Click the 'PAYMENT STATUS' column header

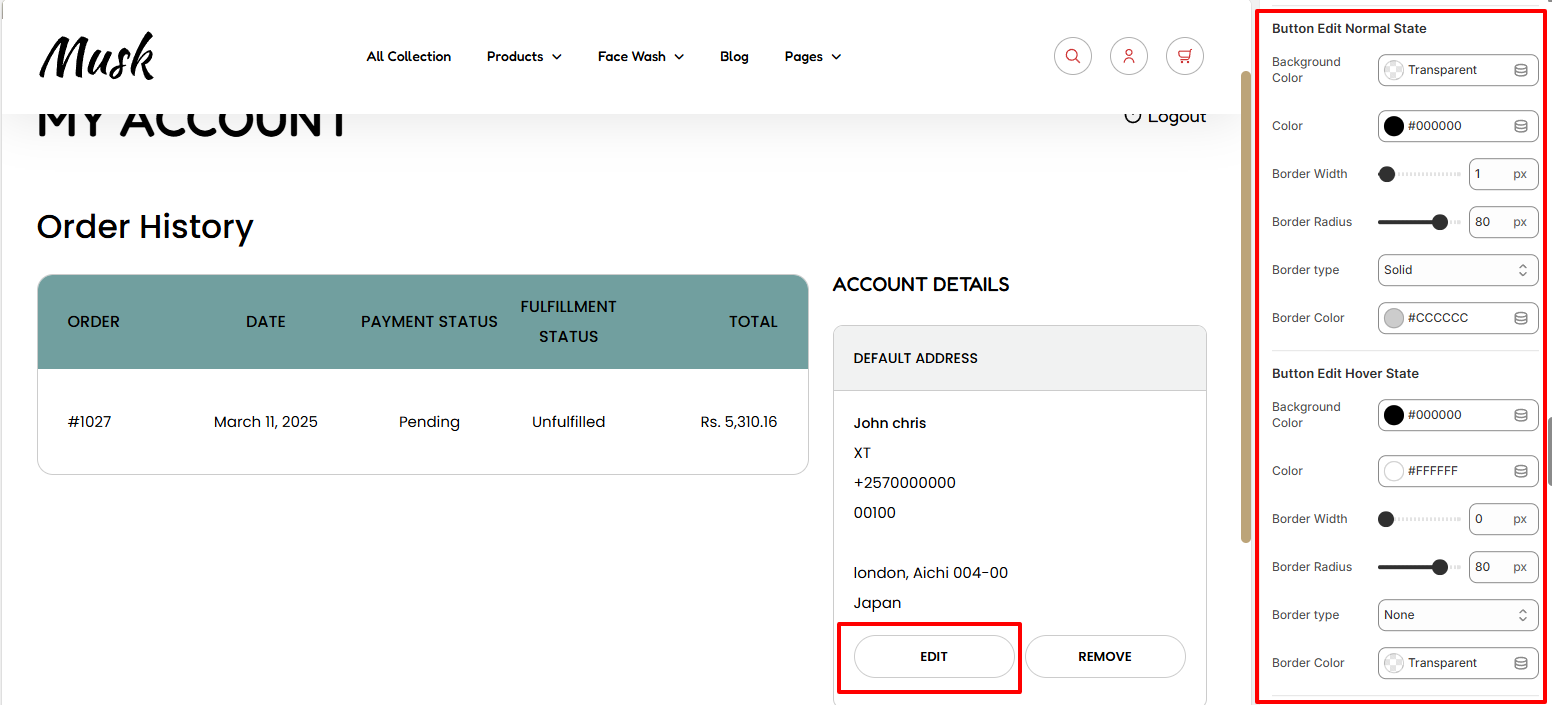pos(429,322)
